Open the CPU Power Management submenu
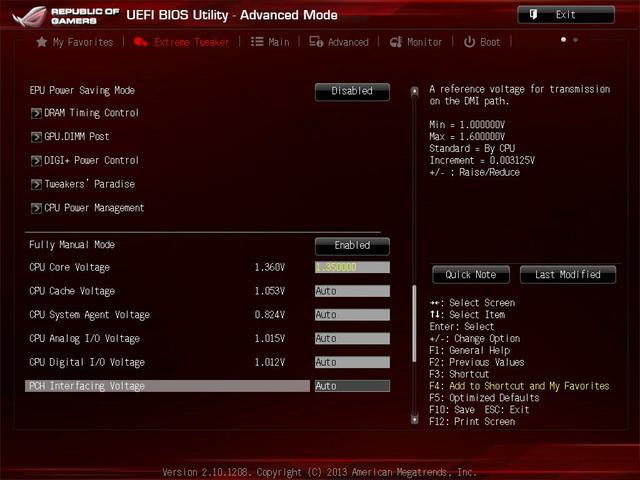Screen dimensions: 640x480 coord(94,208)
